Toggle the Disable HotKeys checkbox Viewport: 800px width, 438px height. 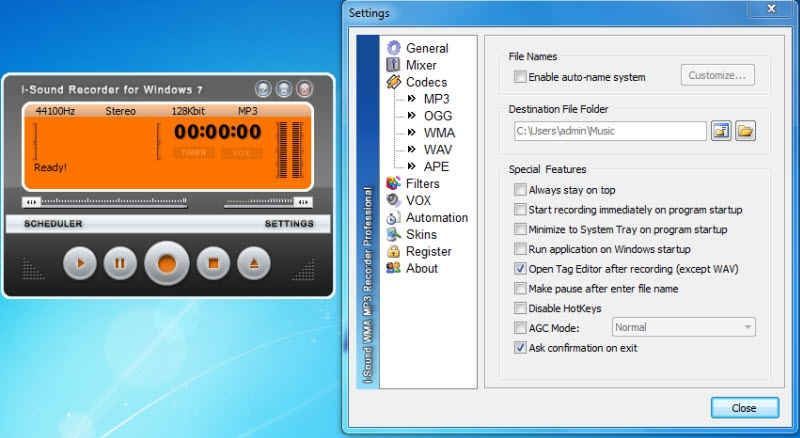click(520, 308)
